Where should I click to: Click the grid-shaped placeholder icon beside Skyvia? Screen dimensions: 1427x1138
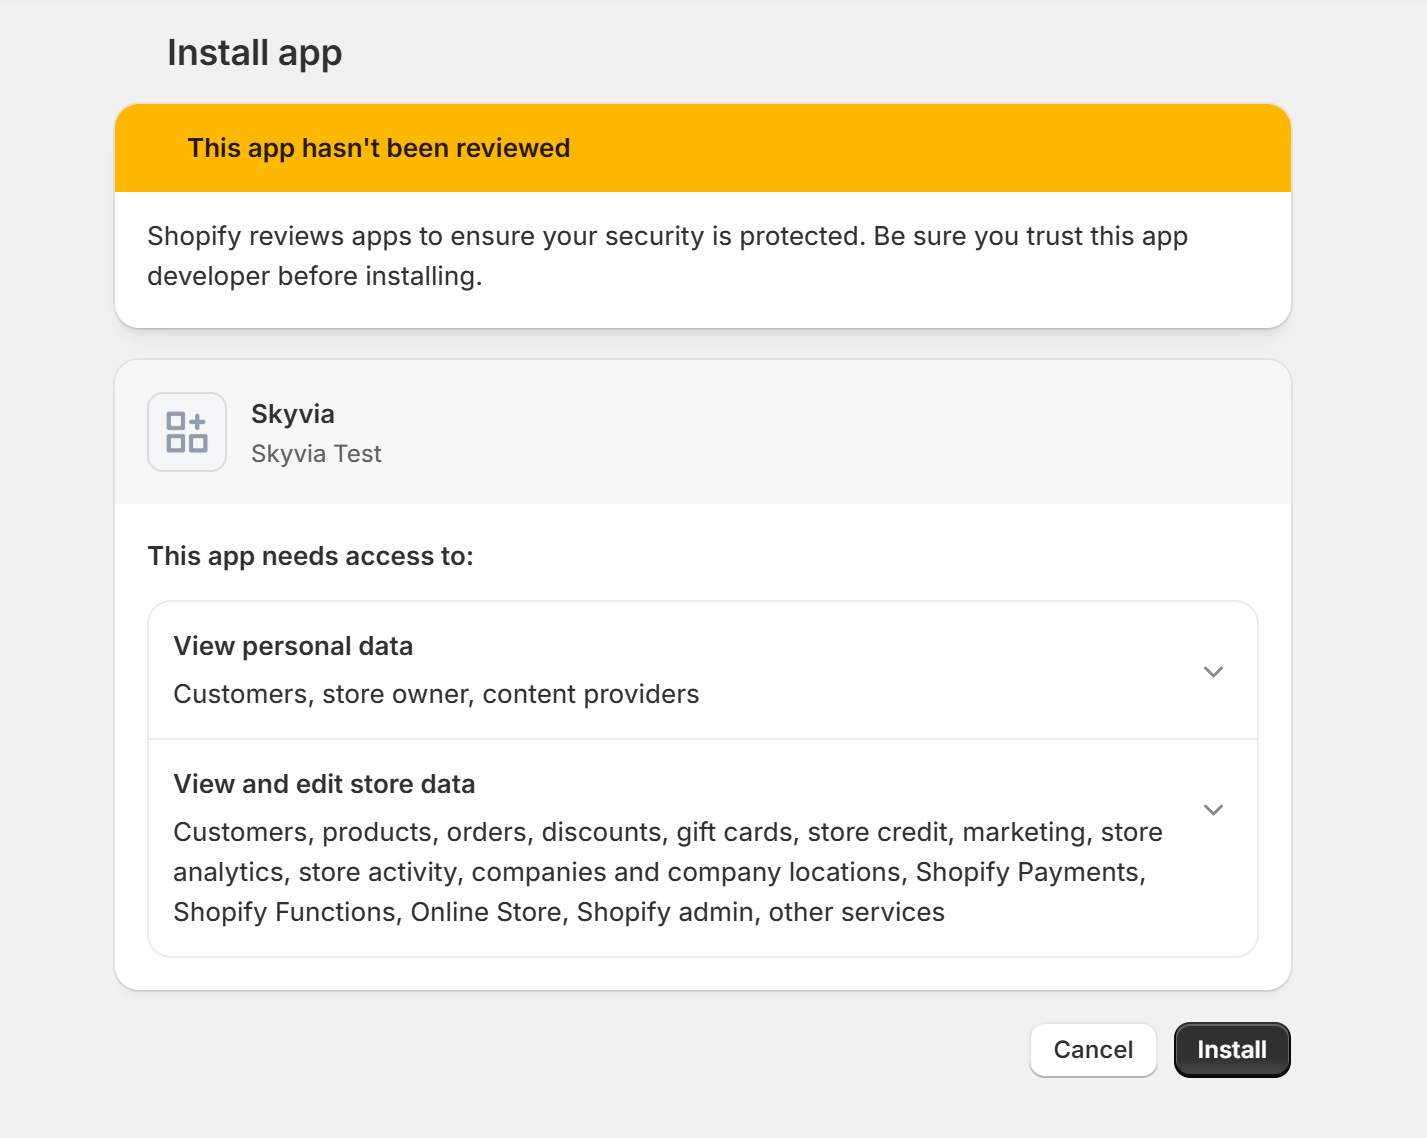[187, 432]
